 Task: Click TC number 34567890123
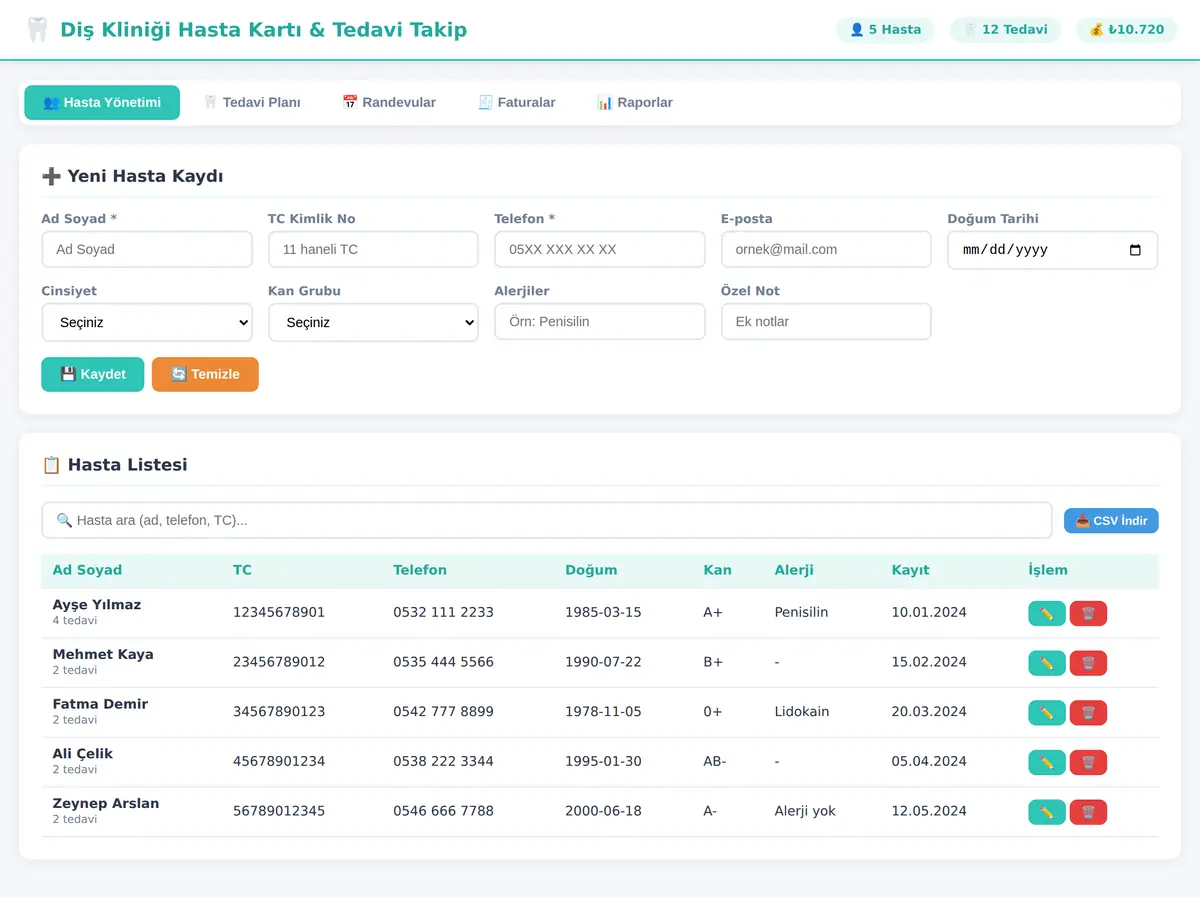tap(279, 712)
